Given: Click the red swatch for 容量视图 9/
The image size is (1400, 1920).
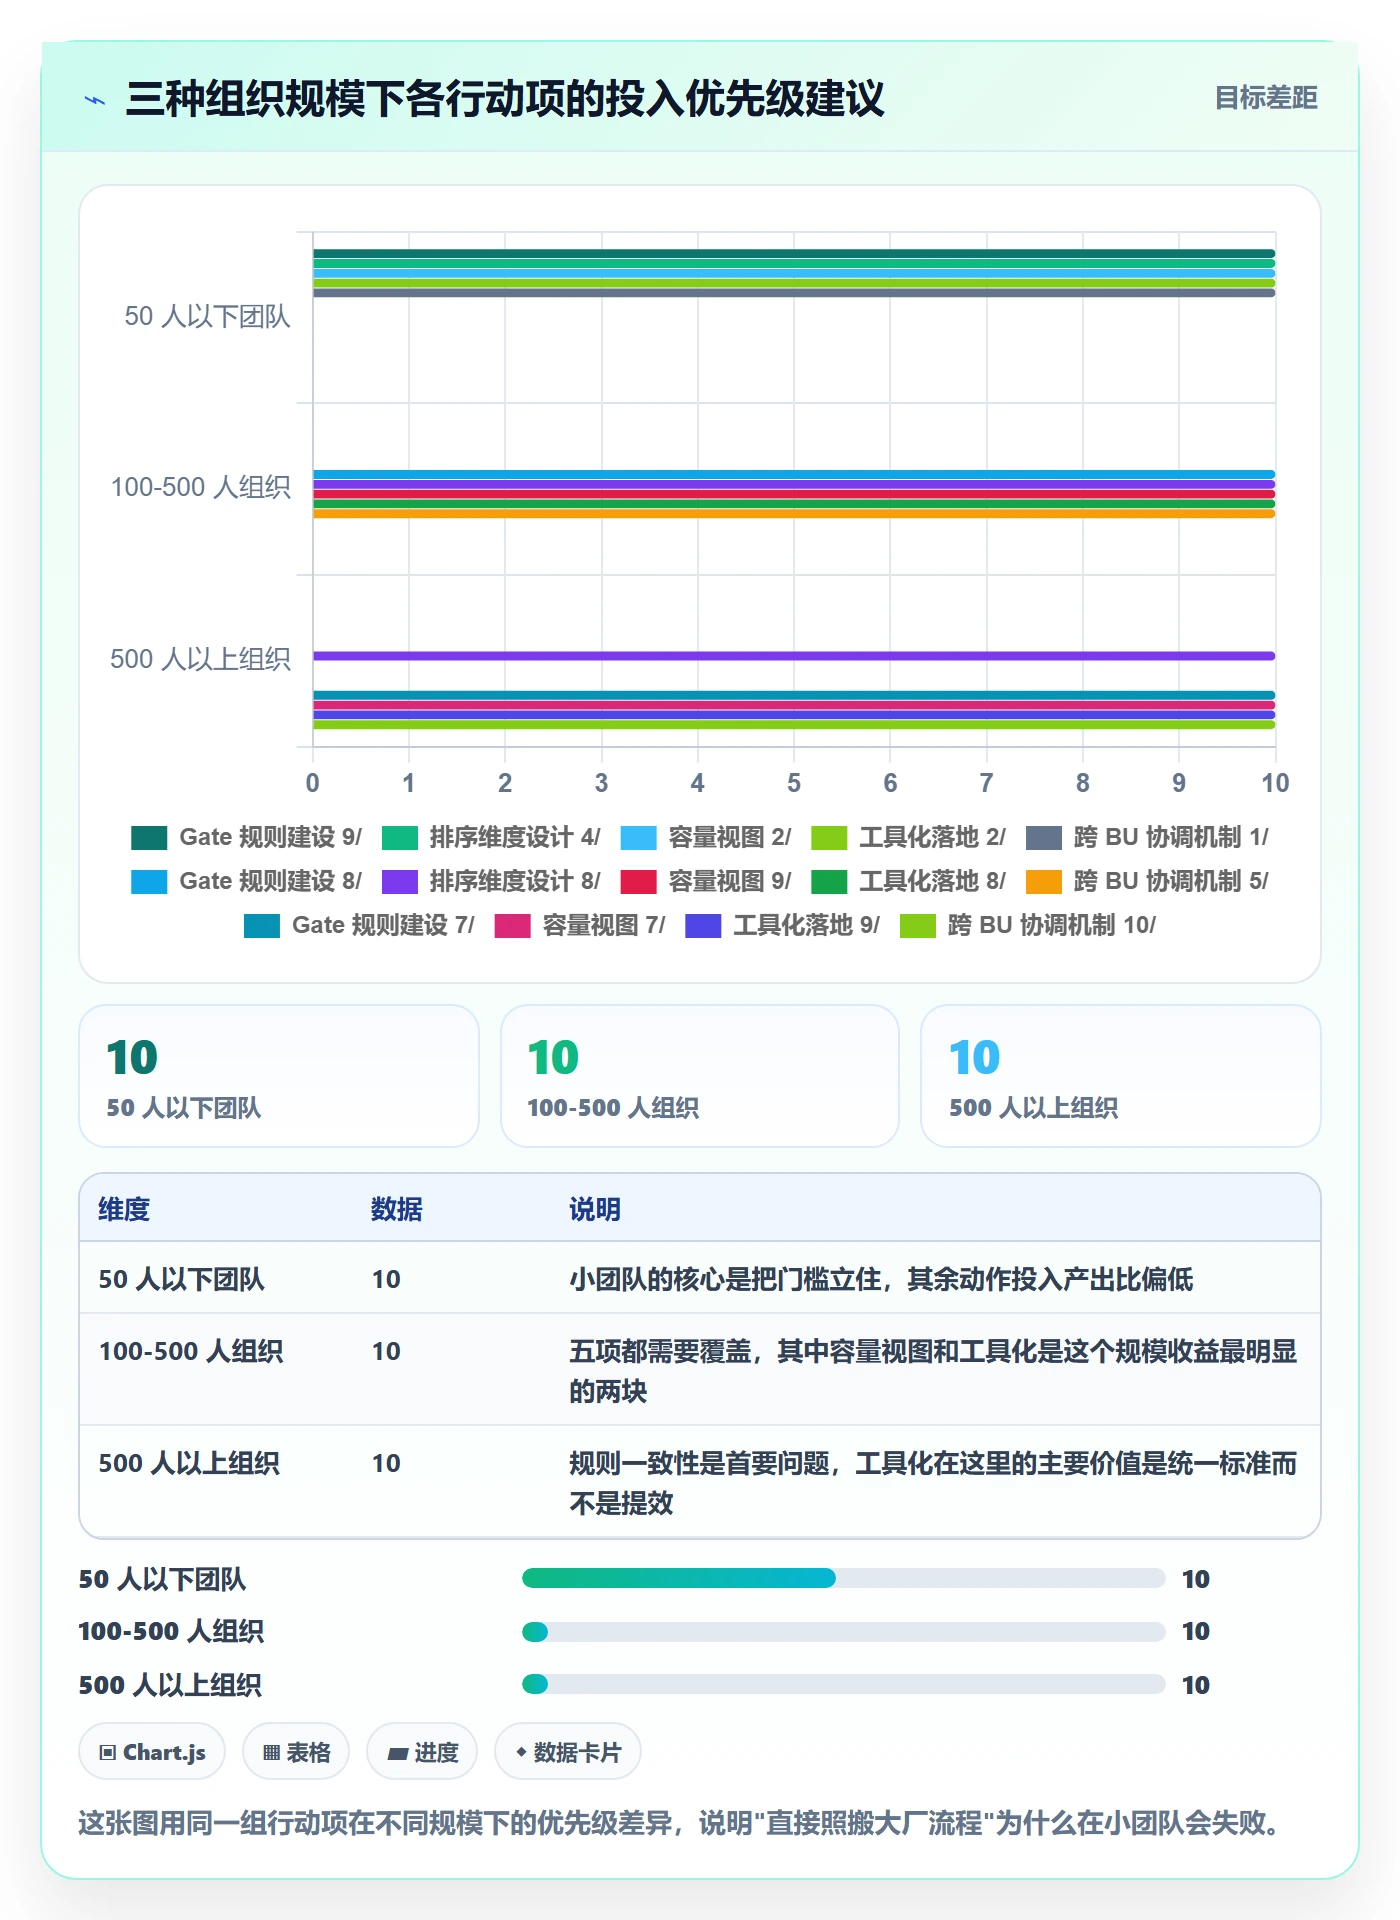Looking at the screenshot, I should click(638, 881).
